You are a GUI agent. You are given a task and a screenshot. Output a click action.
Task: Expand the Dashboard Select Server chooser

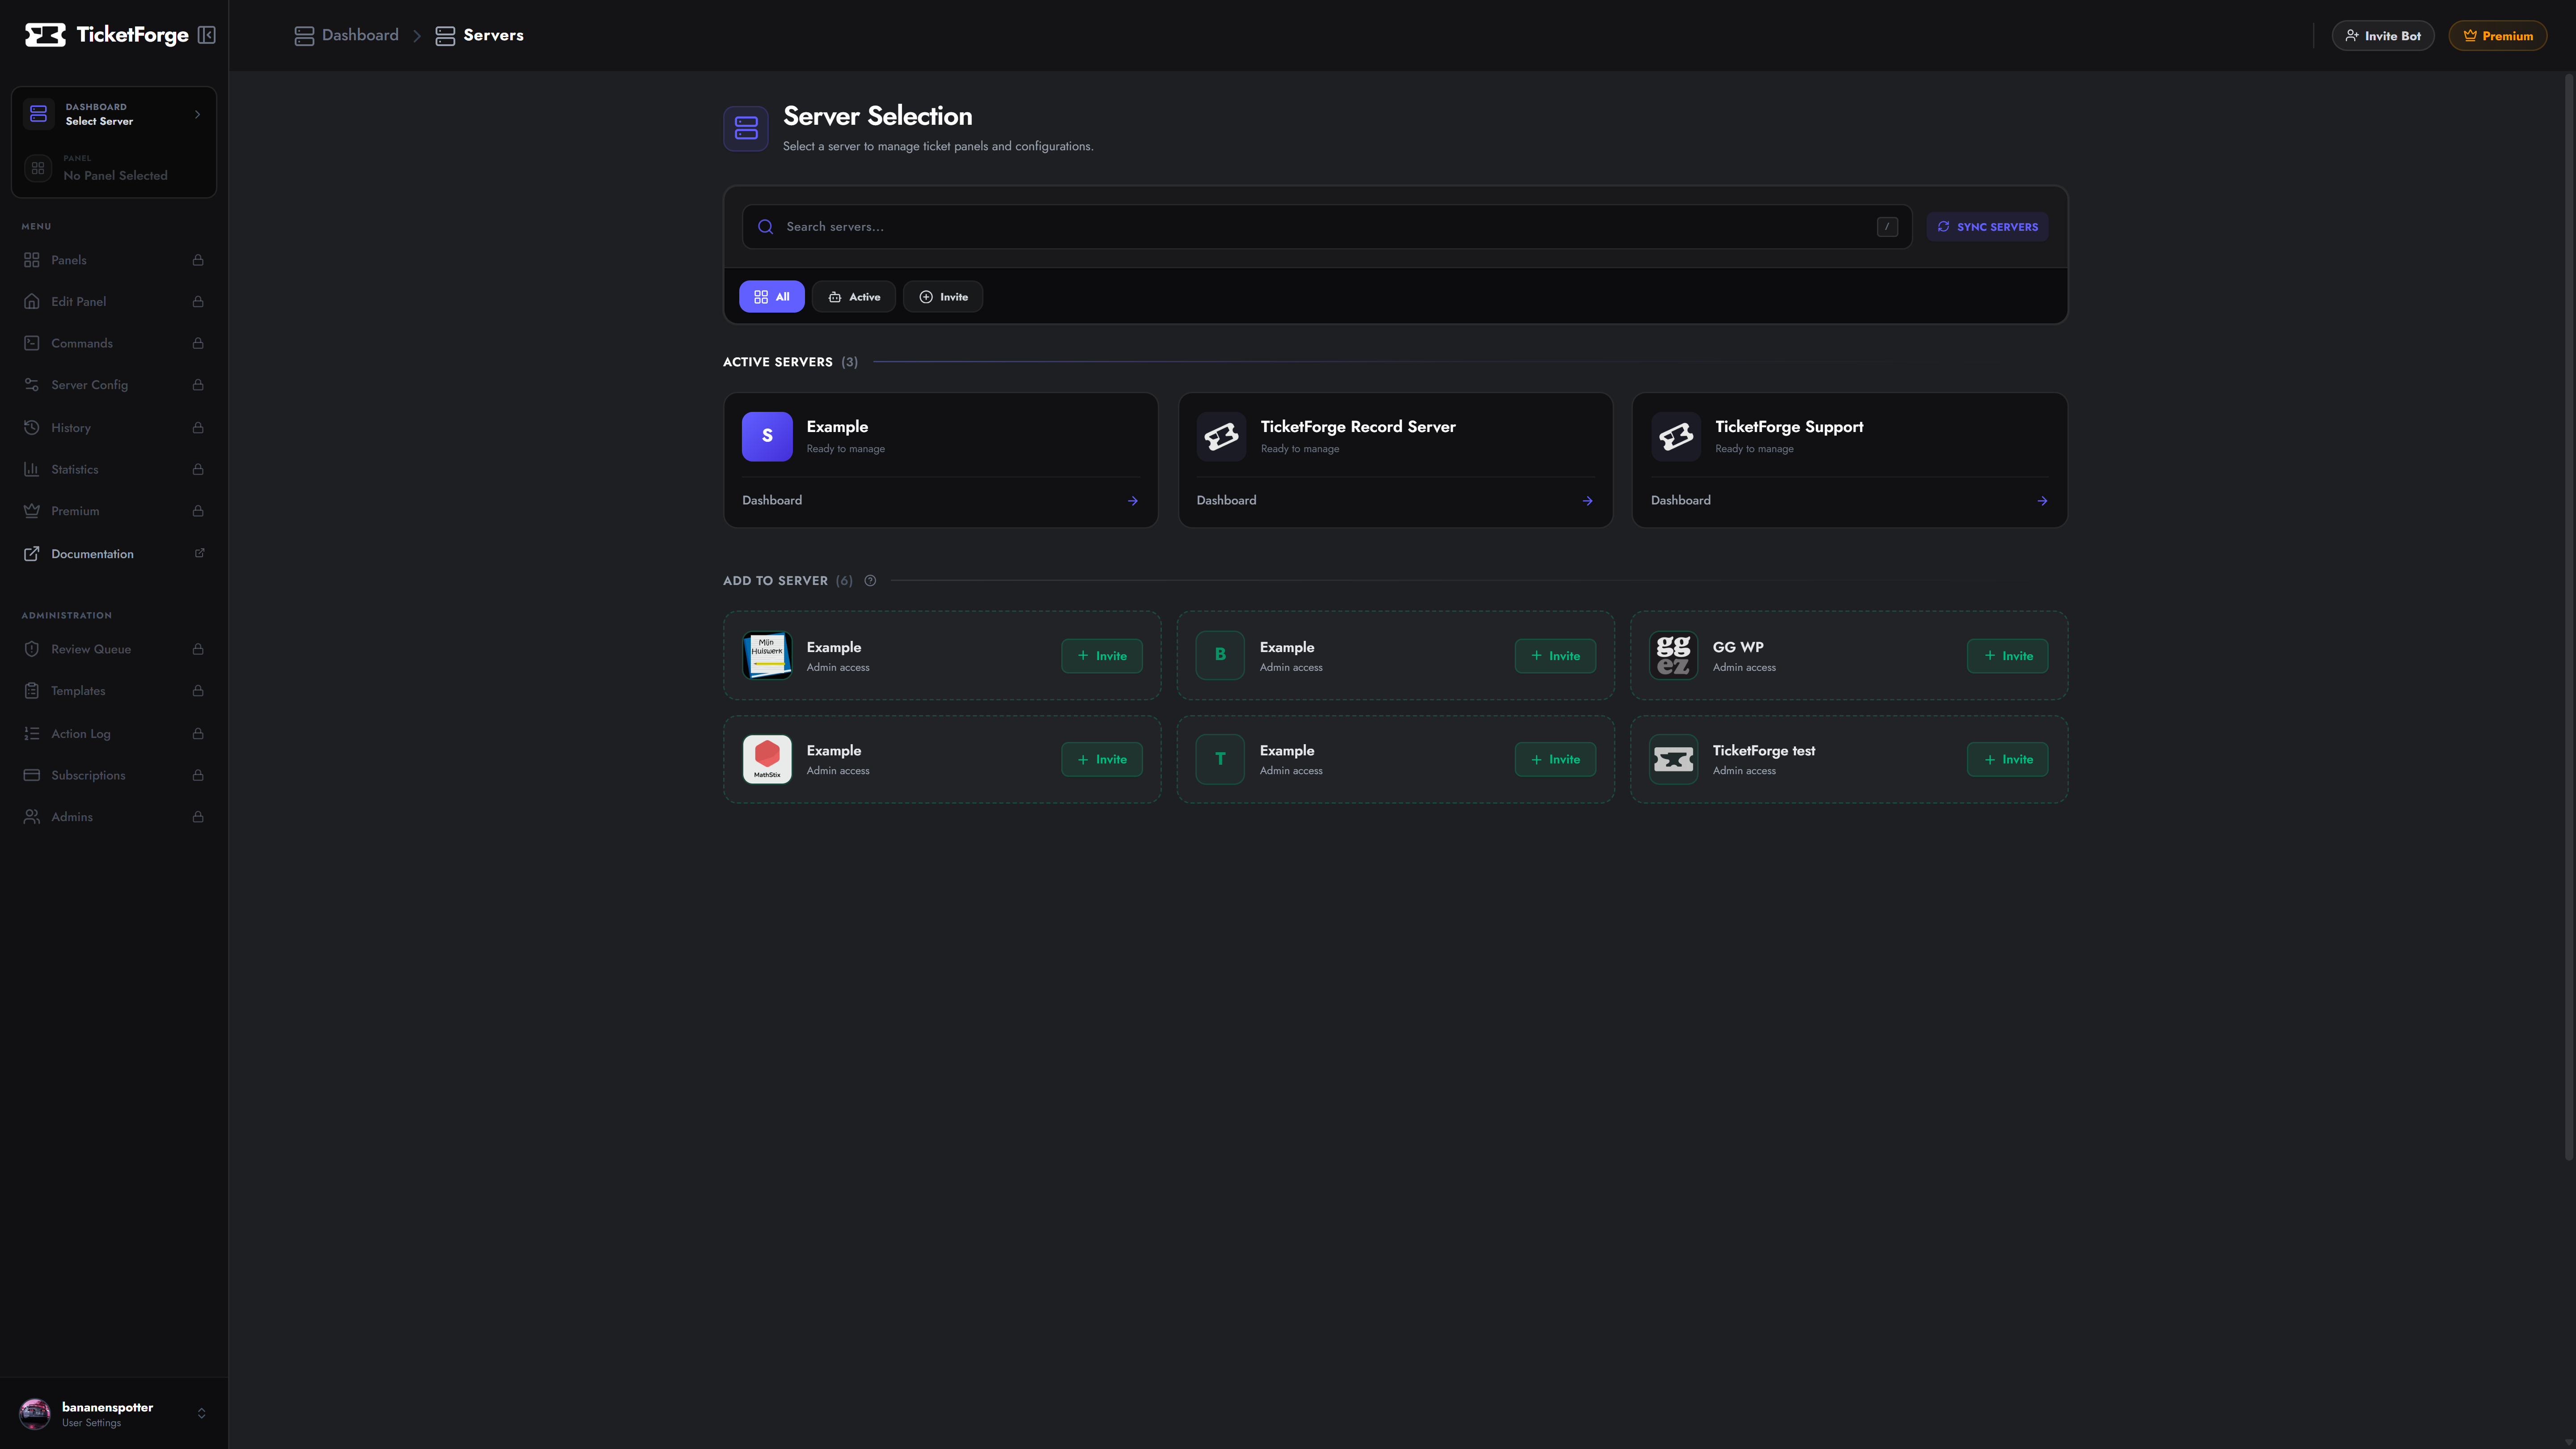114,114
